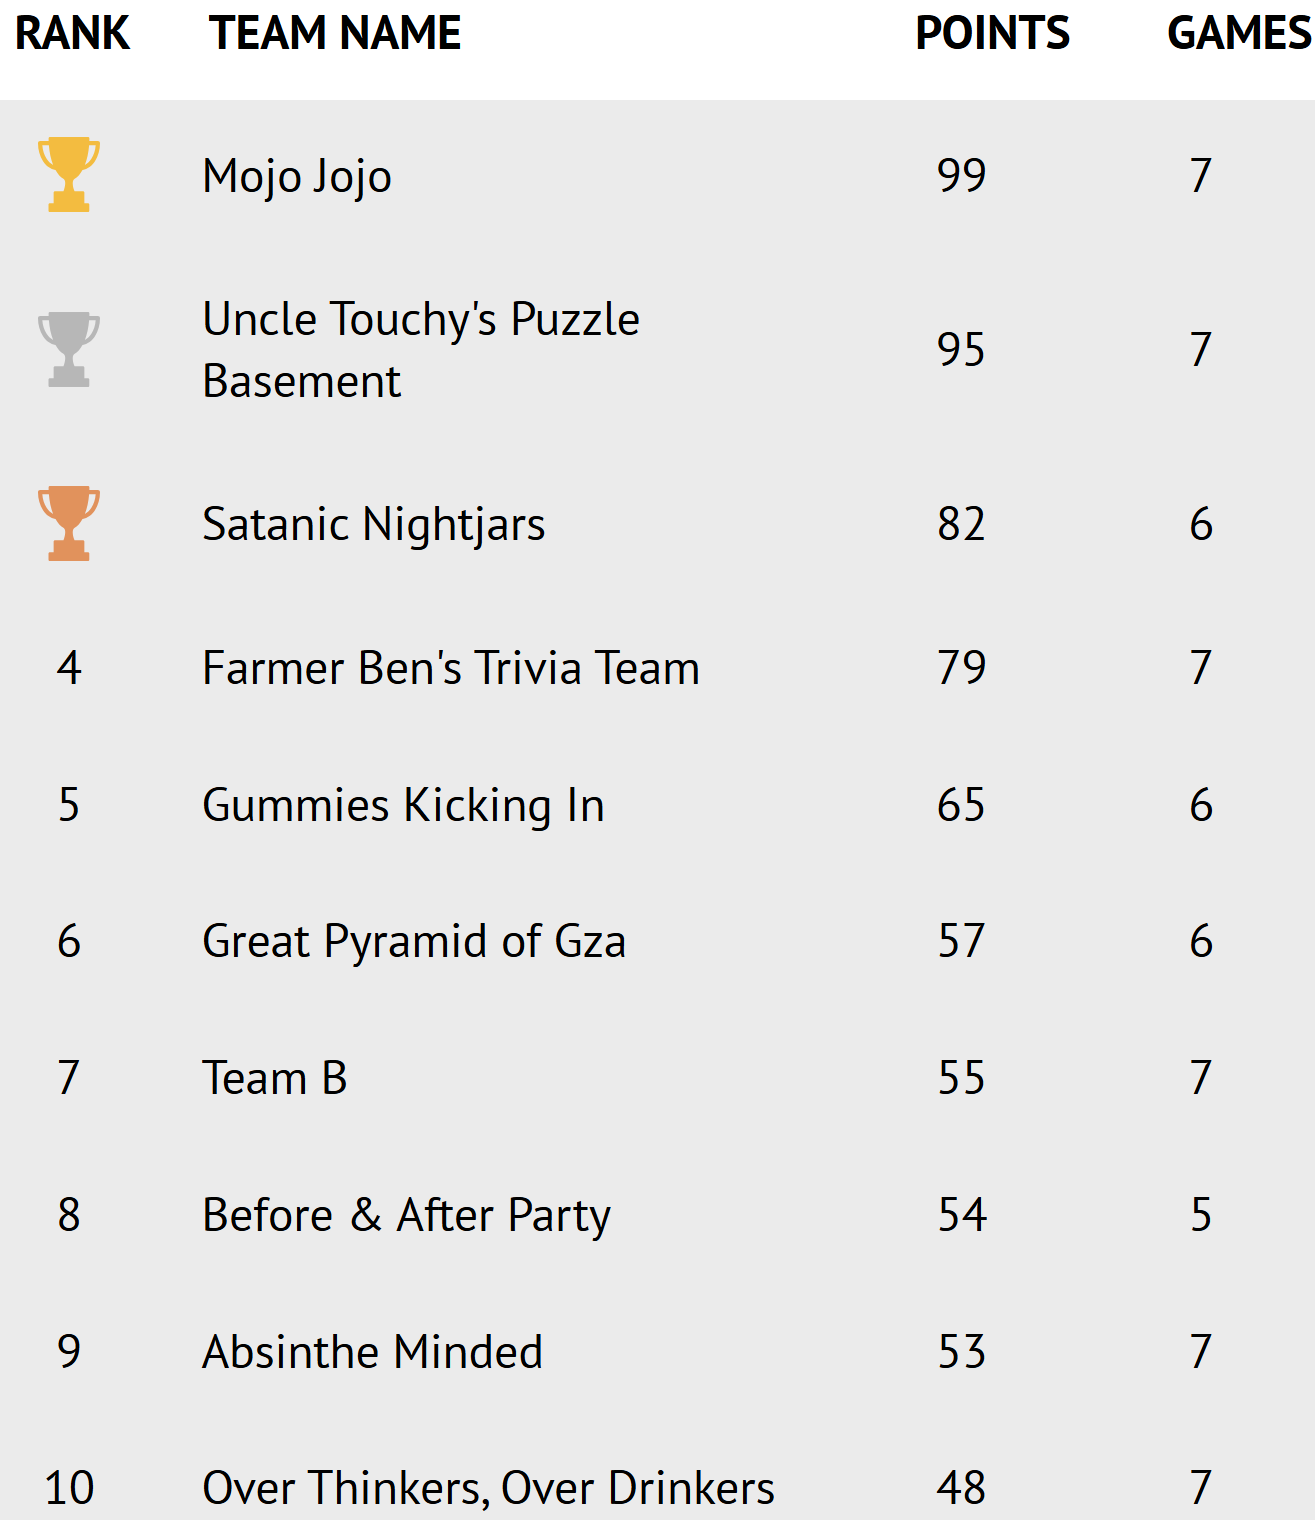Open the Satanic Nightjars team entry

(x=373, y=524)
